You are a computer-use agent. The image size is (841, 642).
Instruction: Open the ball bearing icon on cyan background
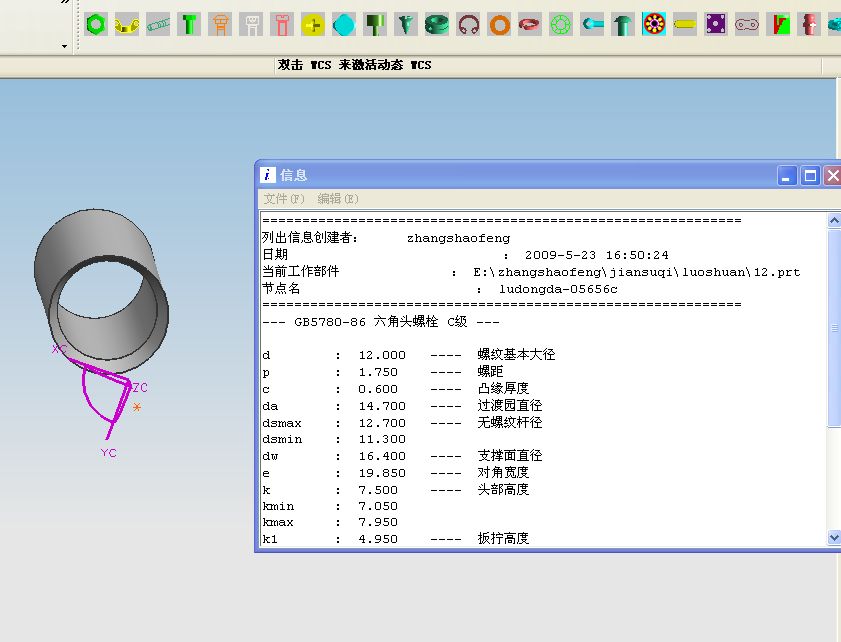point(654,25)
